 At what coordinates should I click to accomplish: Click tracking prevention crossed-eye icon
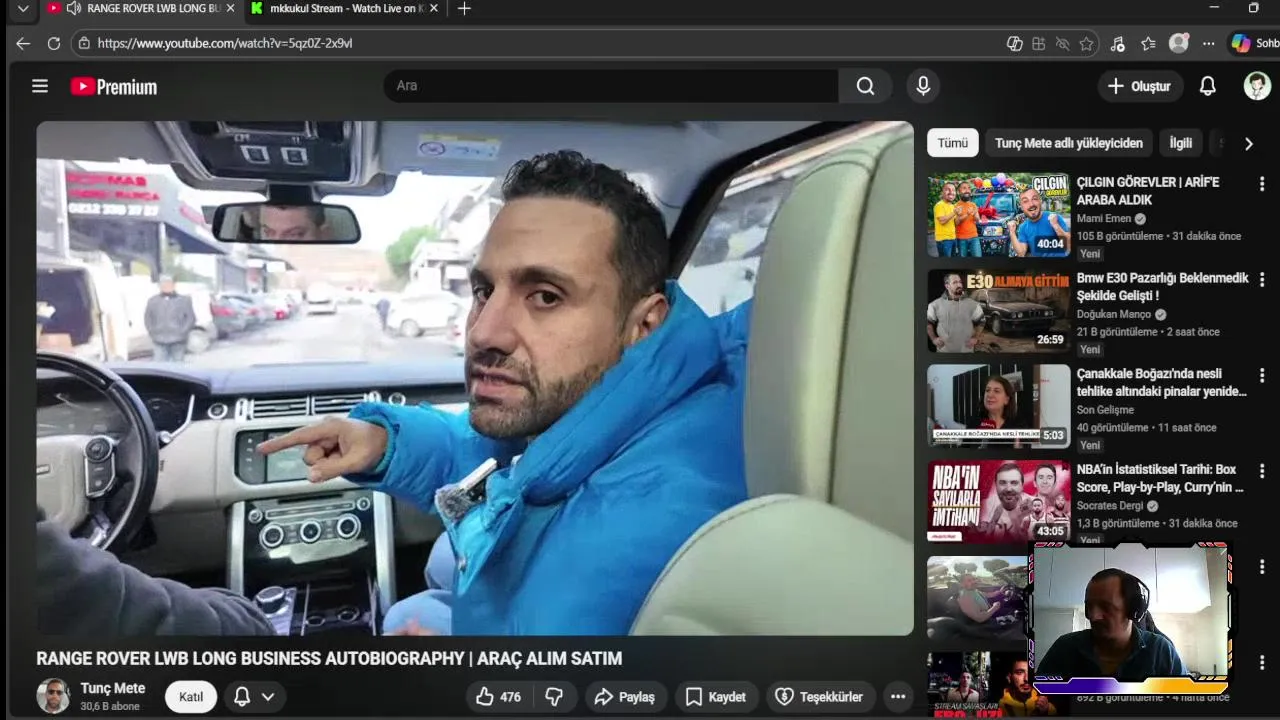point(1062,43)
